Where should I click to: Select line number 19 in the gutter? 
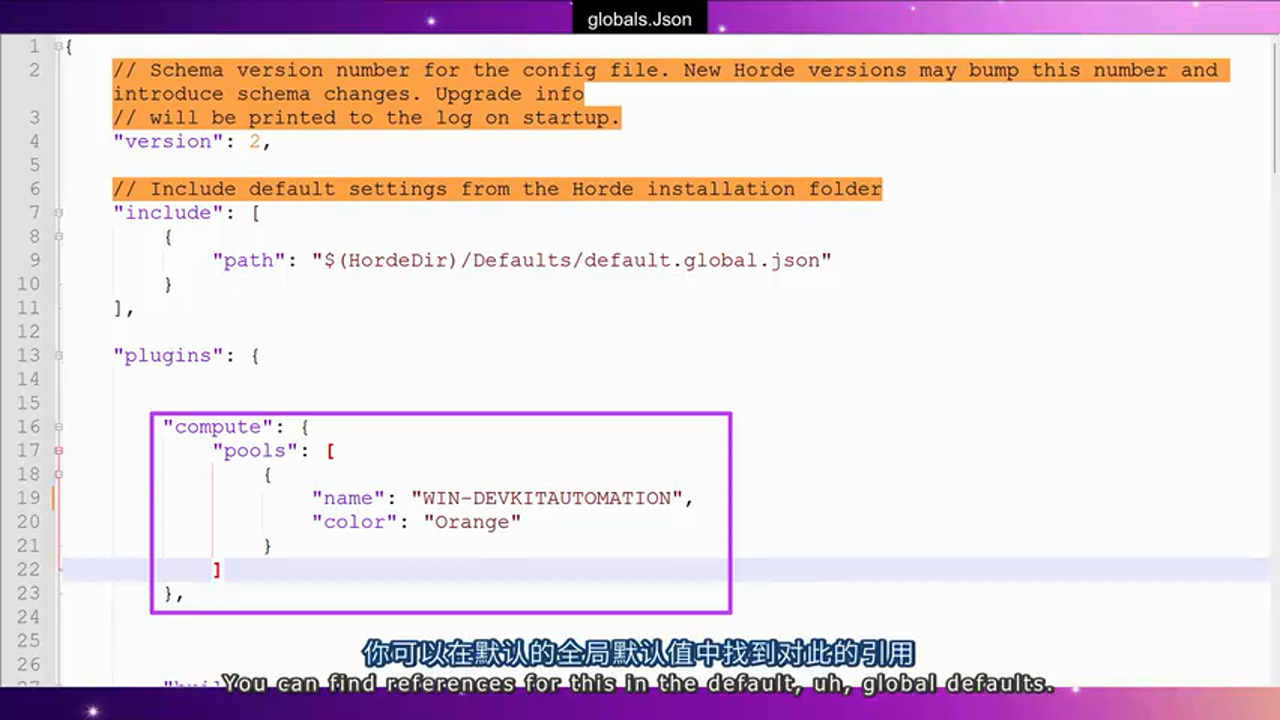28,498
